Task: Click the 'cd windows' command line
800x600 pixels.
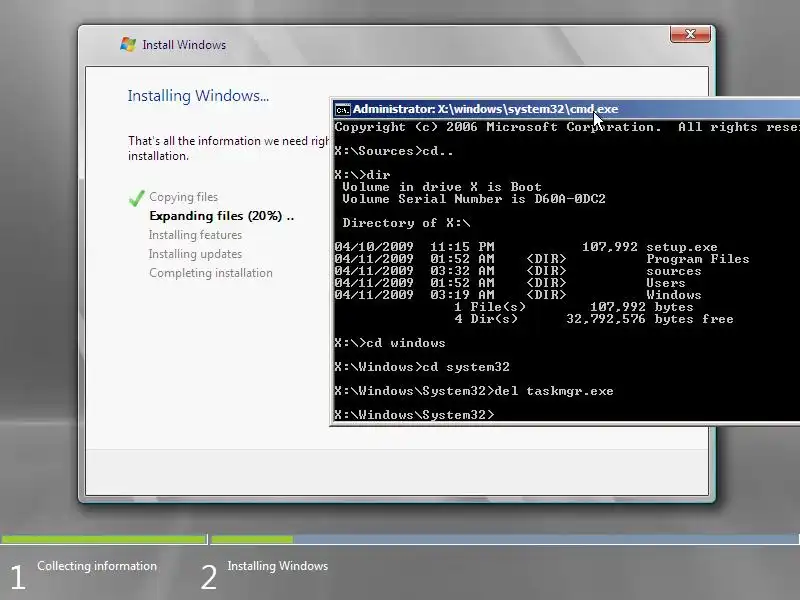Action: [x=390, y=343]
